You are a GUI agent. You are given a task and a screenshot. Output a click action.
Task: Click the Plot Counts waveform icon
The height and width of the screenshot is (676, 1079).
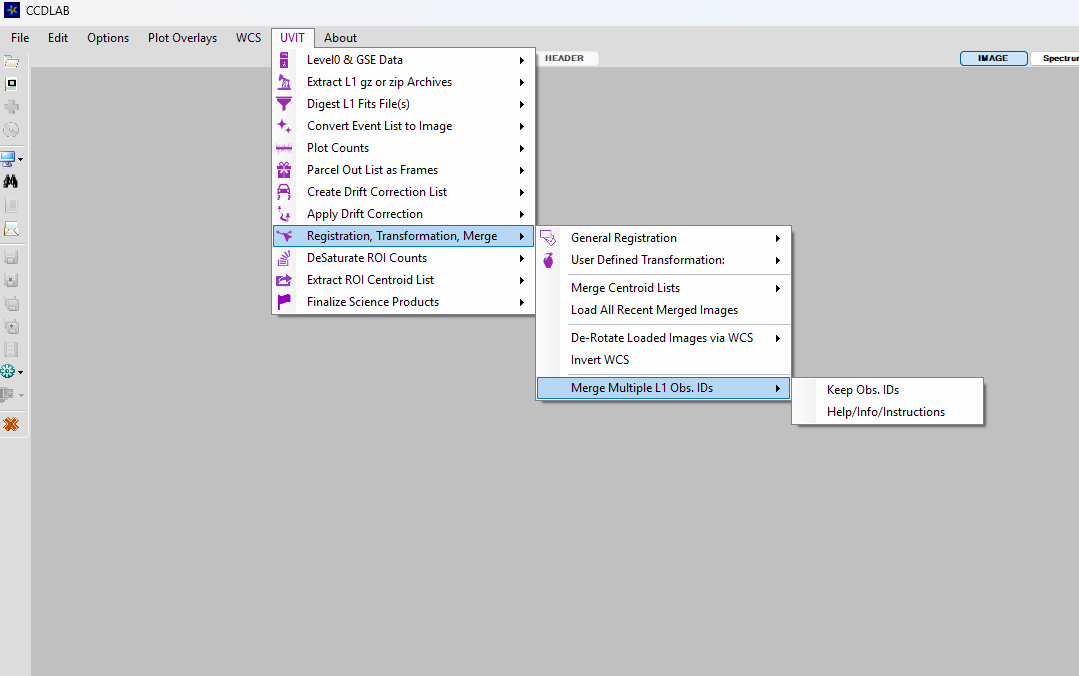point(284,148)
